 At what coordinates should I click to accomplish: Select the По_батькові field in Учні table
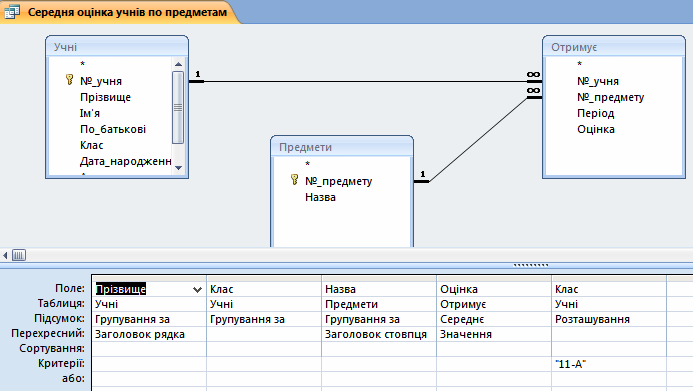pyautogui.click(x=113, y=129)
